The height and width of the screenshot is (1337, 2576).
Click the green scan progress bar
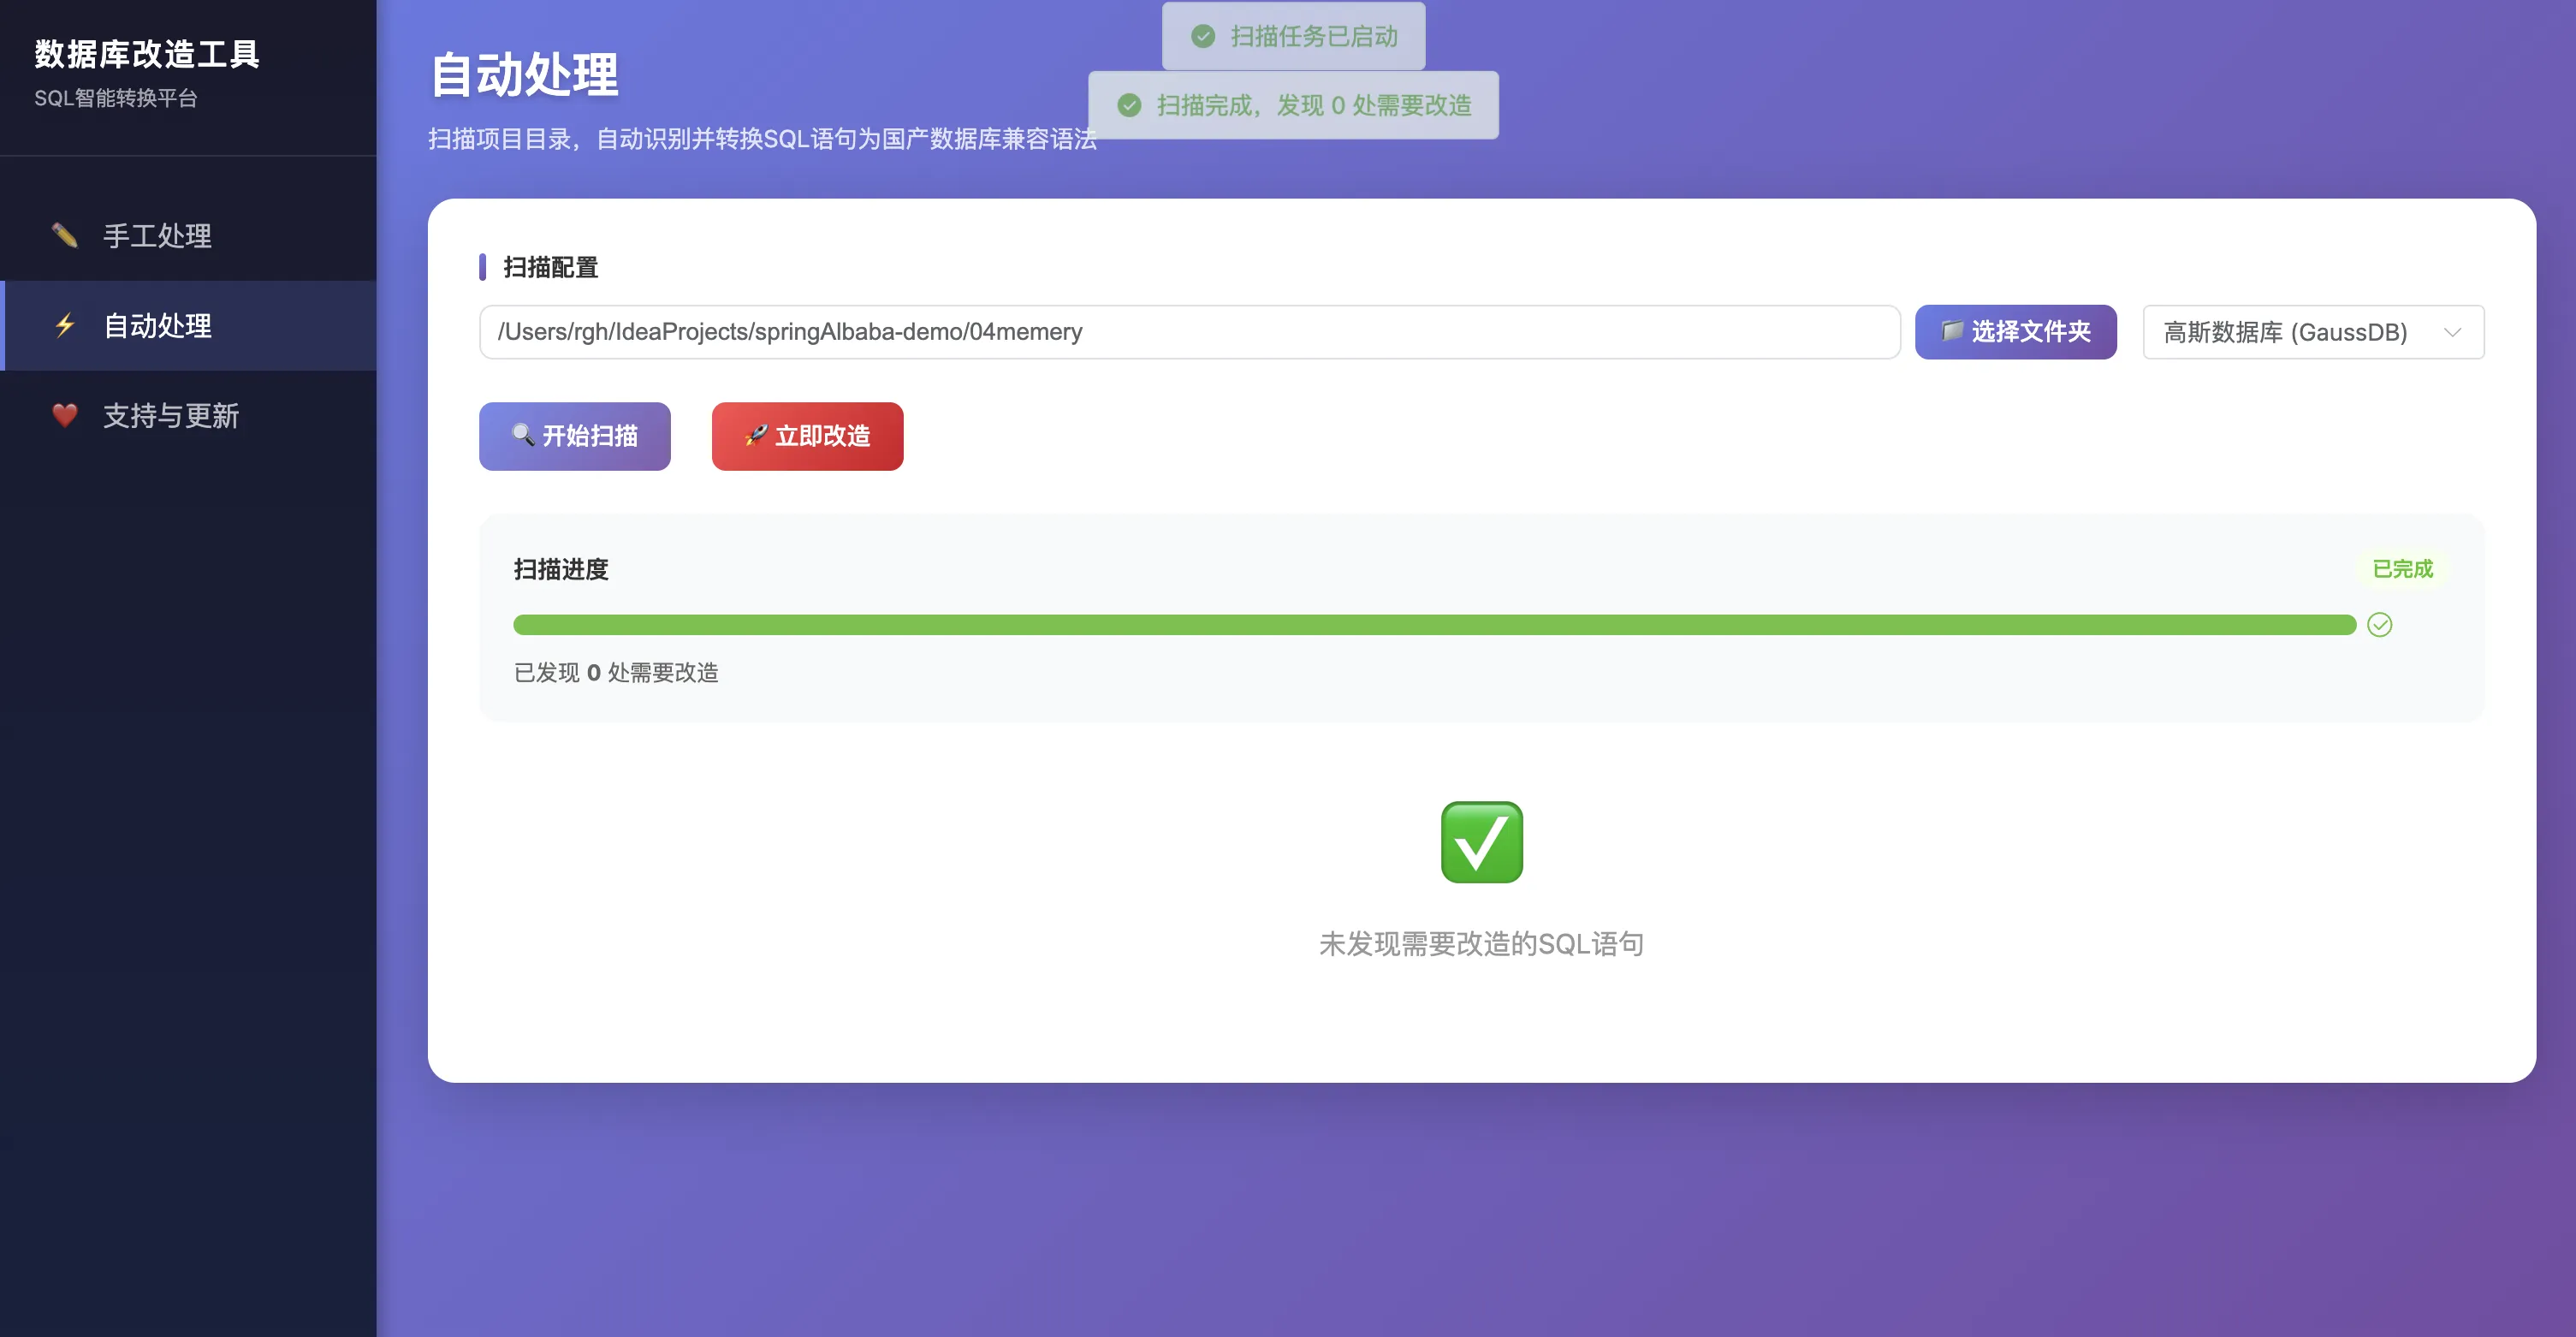click(x=1435, y=625)
